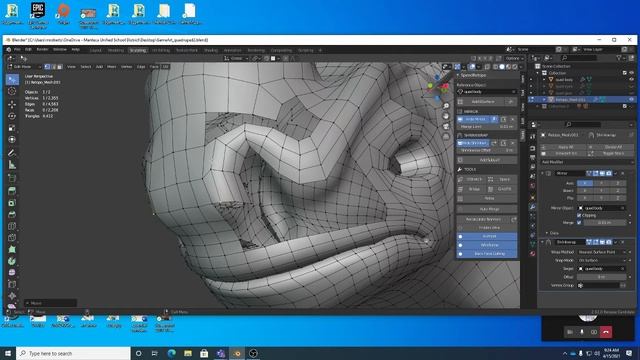Viewport: 640px width, 360px height.
Task: Click the Blender logo menu icon
Action: pos(9,50)
